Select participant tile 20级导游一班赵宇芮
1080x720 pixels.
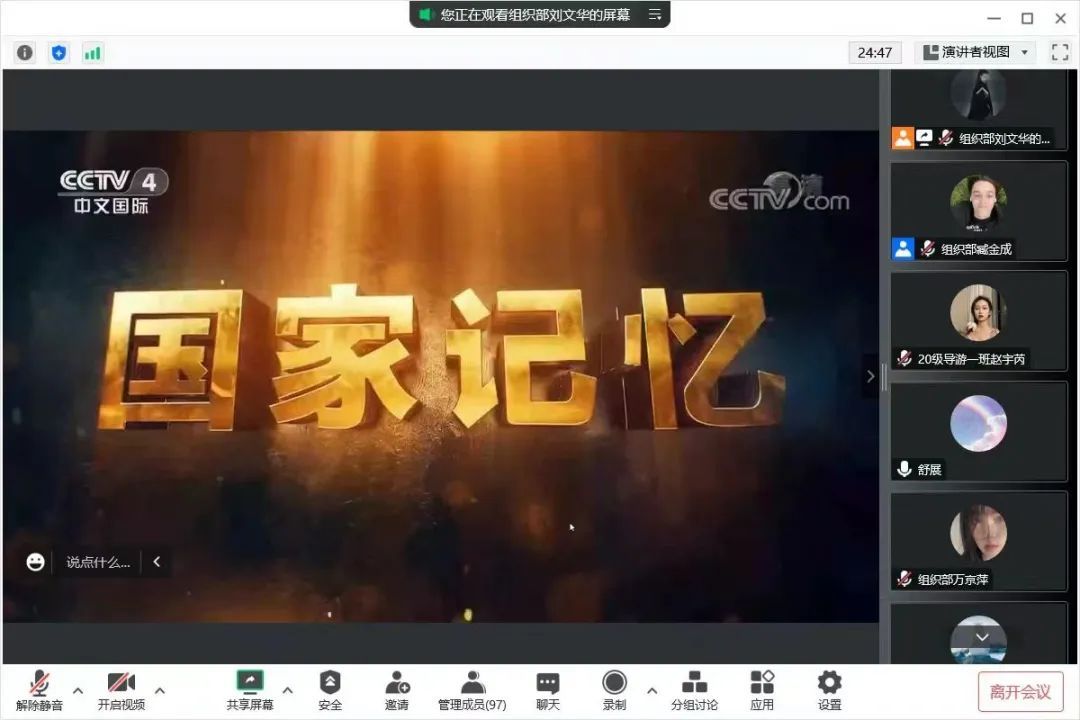[x=978, y=321]
